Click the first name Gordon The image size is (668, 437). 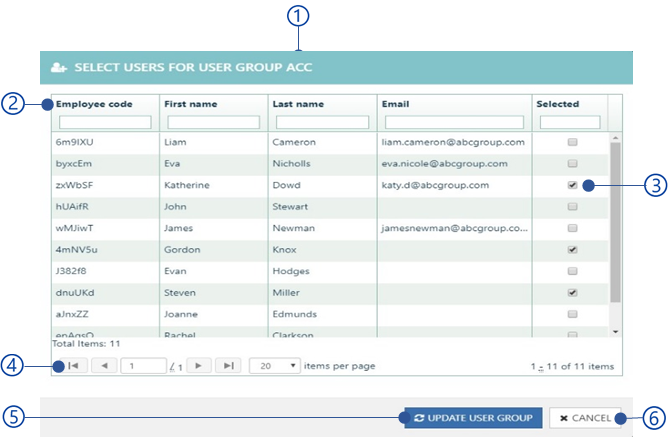pos(182,250)
